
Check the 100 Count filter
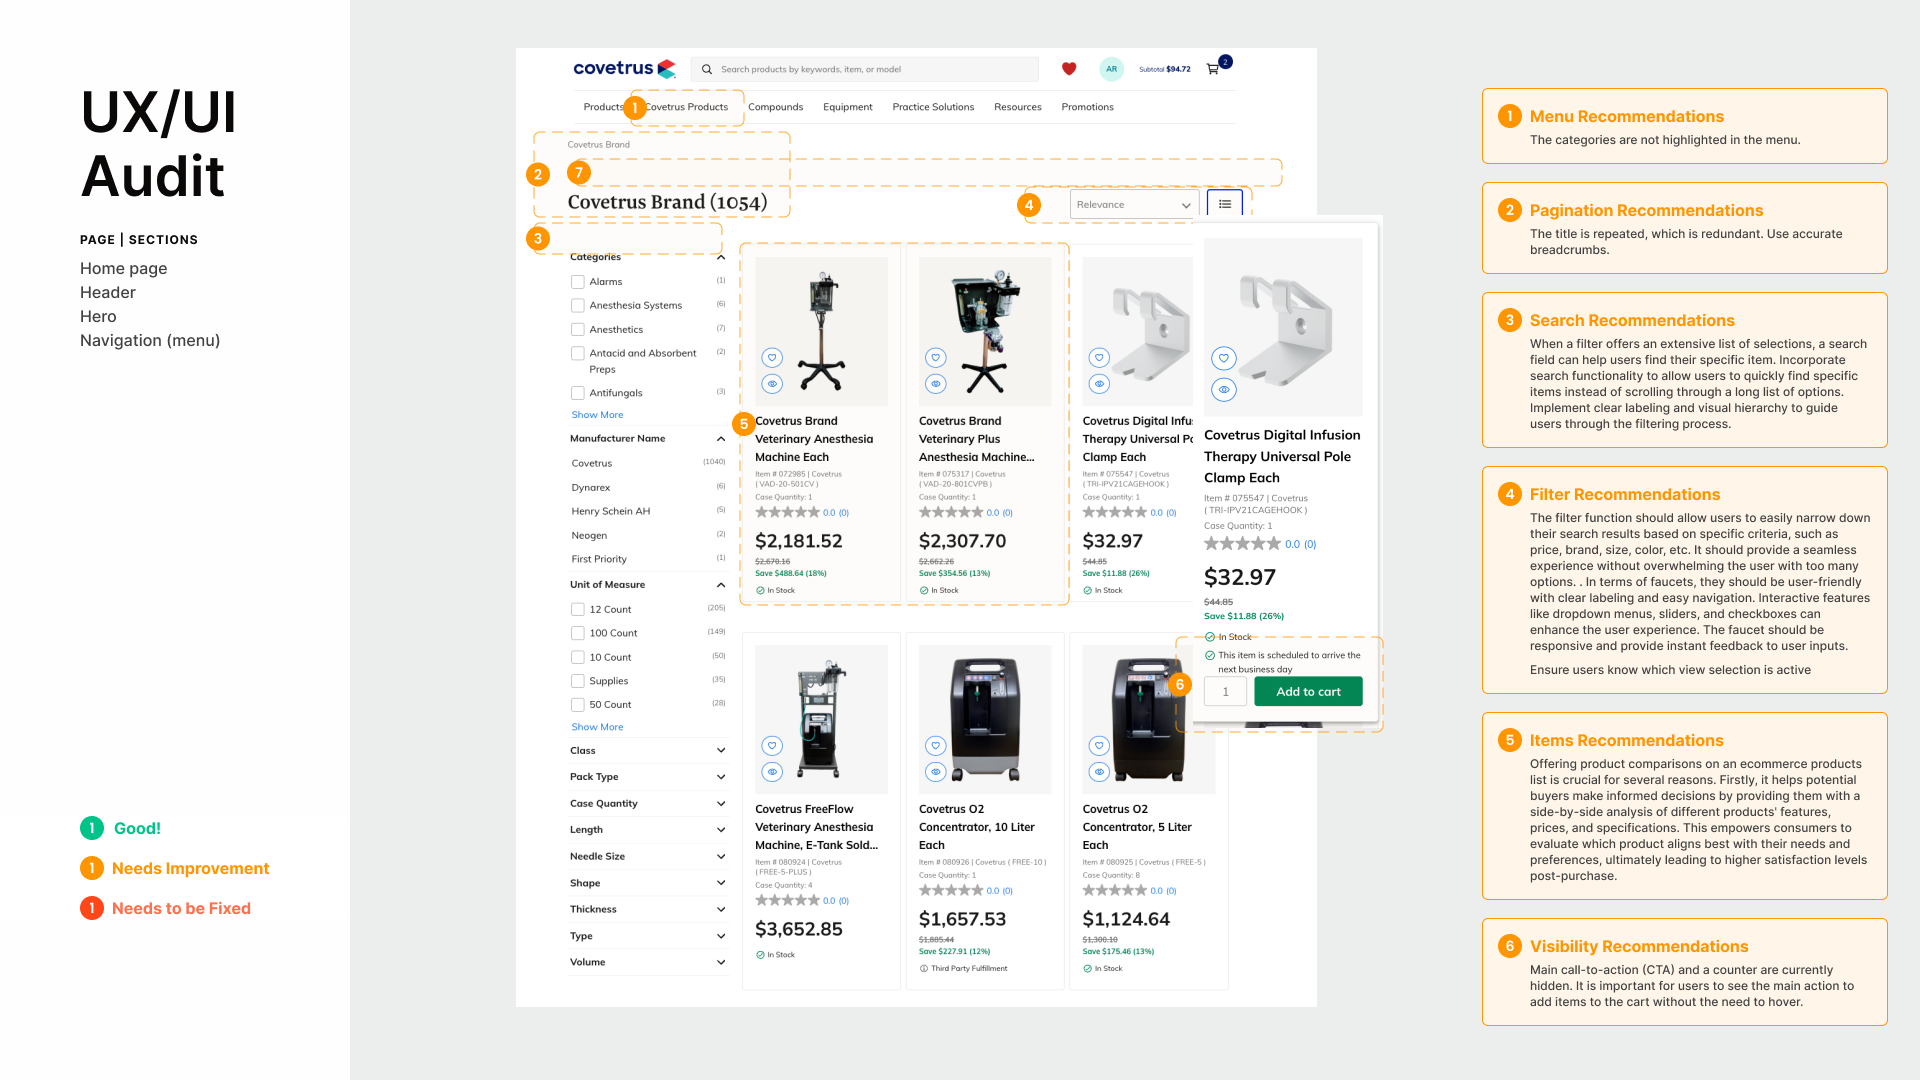coord(578,634)
